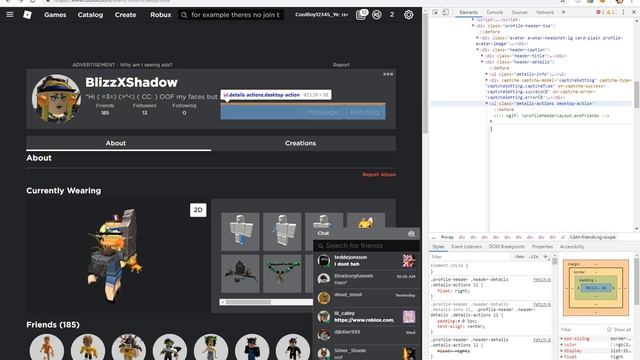Switch to Creations profile tab
This screenshot has width=640, height=360.
click(x=300, y=143)
